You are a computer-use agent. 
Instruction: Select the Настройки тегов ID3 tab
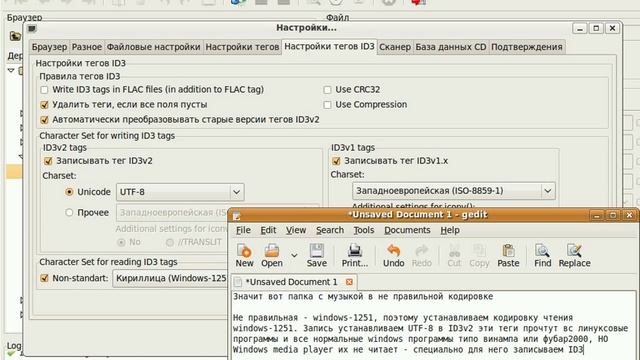click(x=329, y=46)
